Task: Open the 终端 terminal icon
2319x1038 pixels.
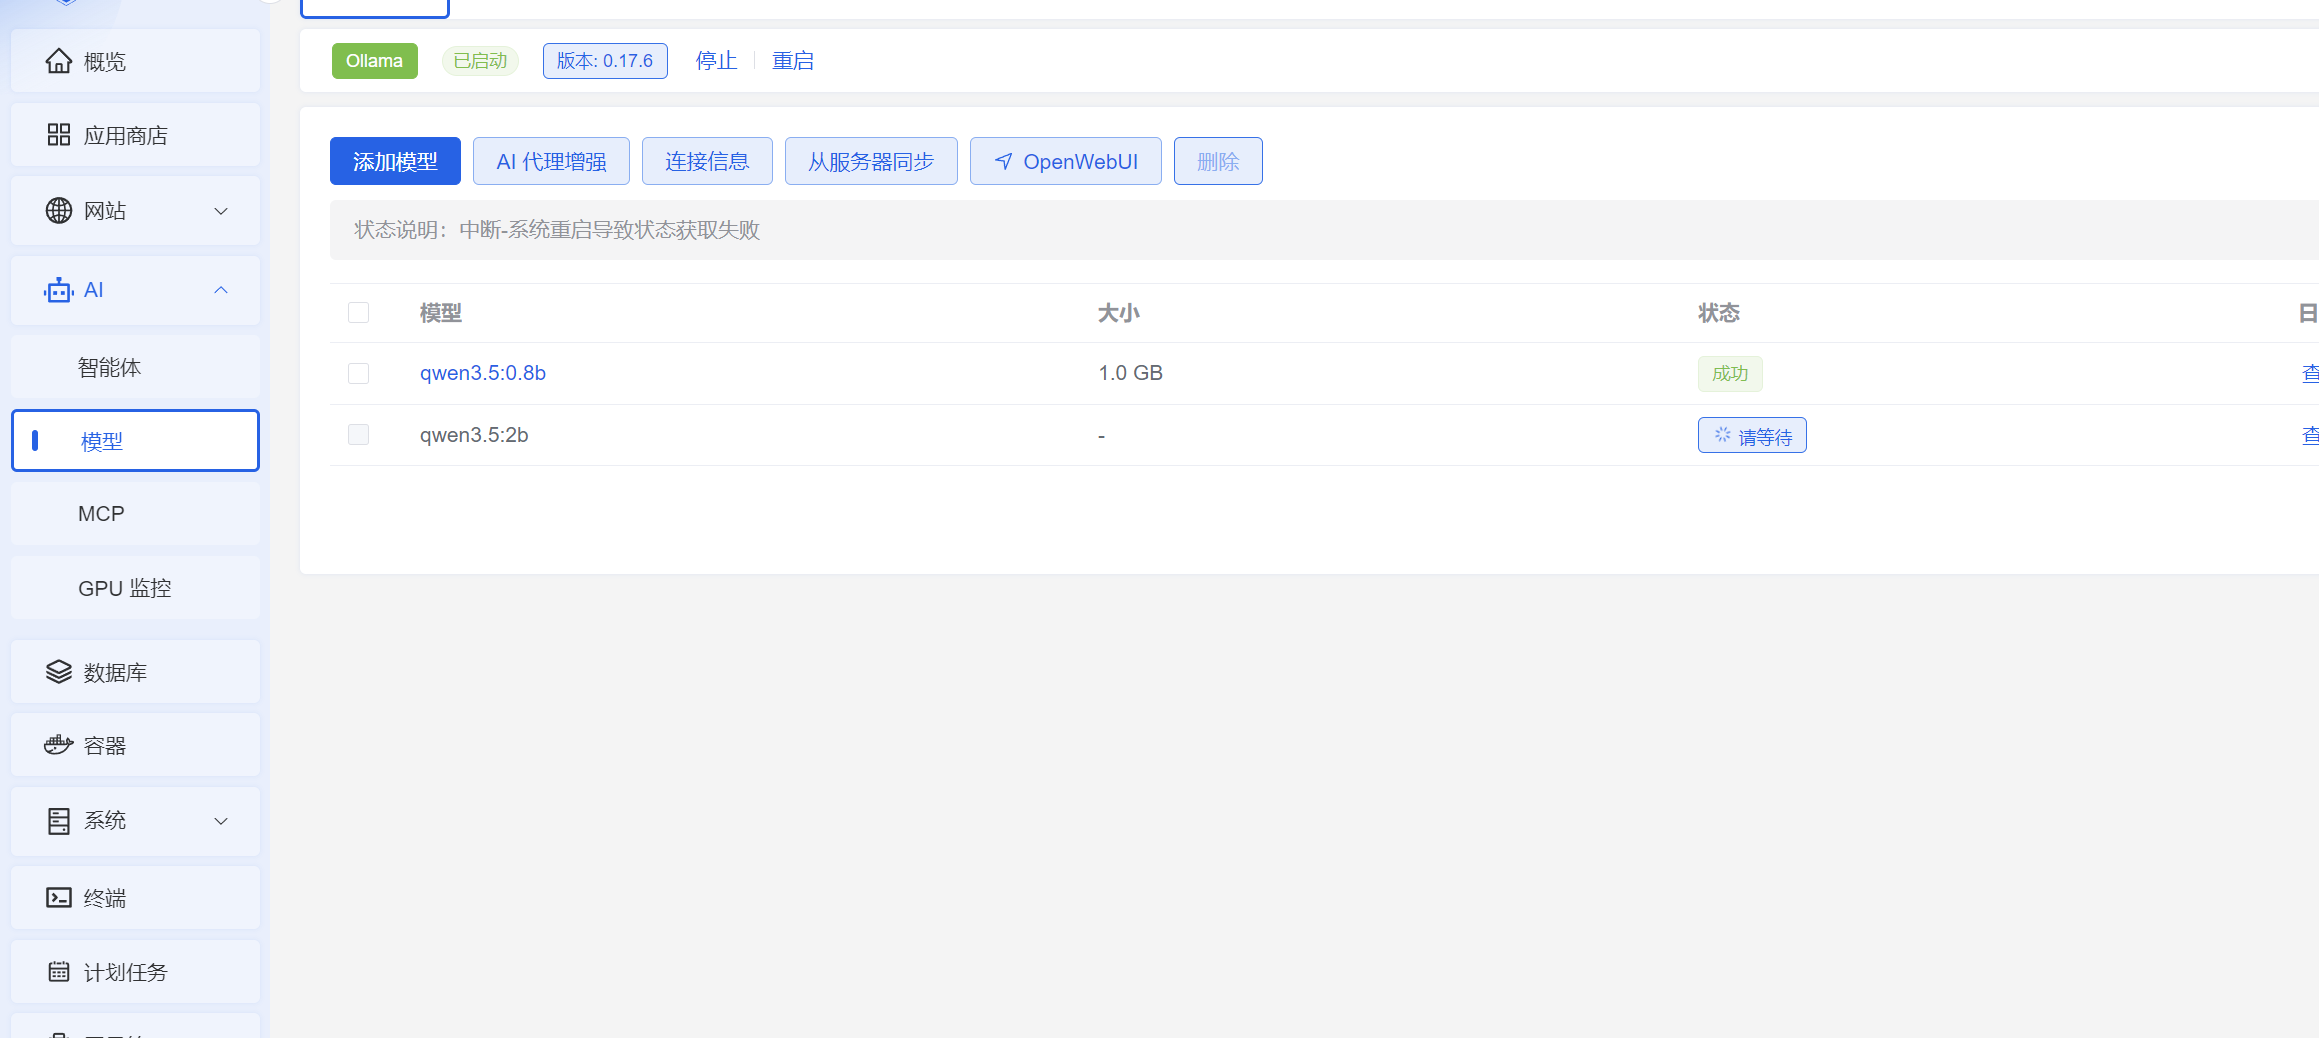Action: point(59,898)
